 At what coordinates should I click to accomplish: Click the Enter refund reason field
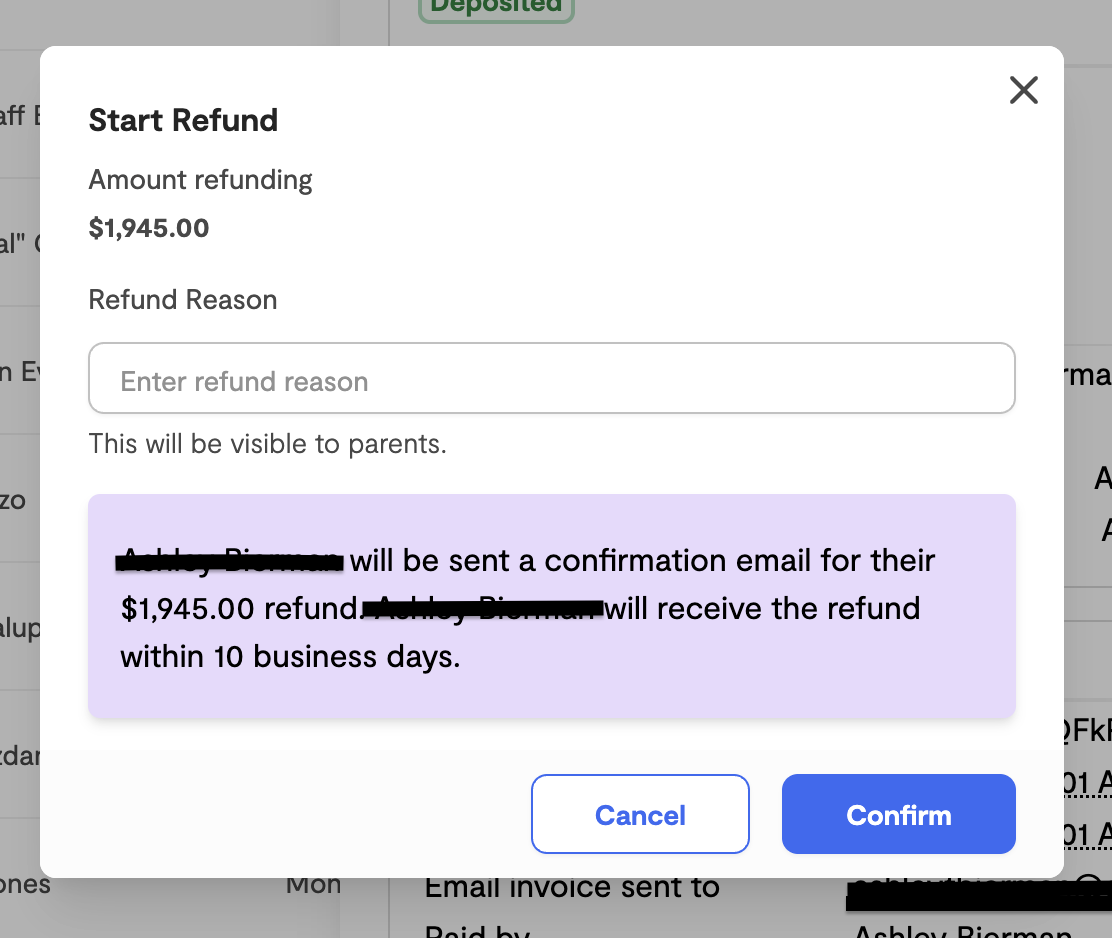point(551,378)
